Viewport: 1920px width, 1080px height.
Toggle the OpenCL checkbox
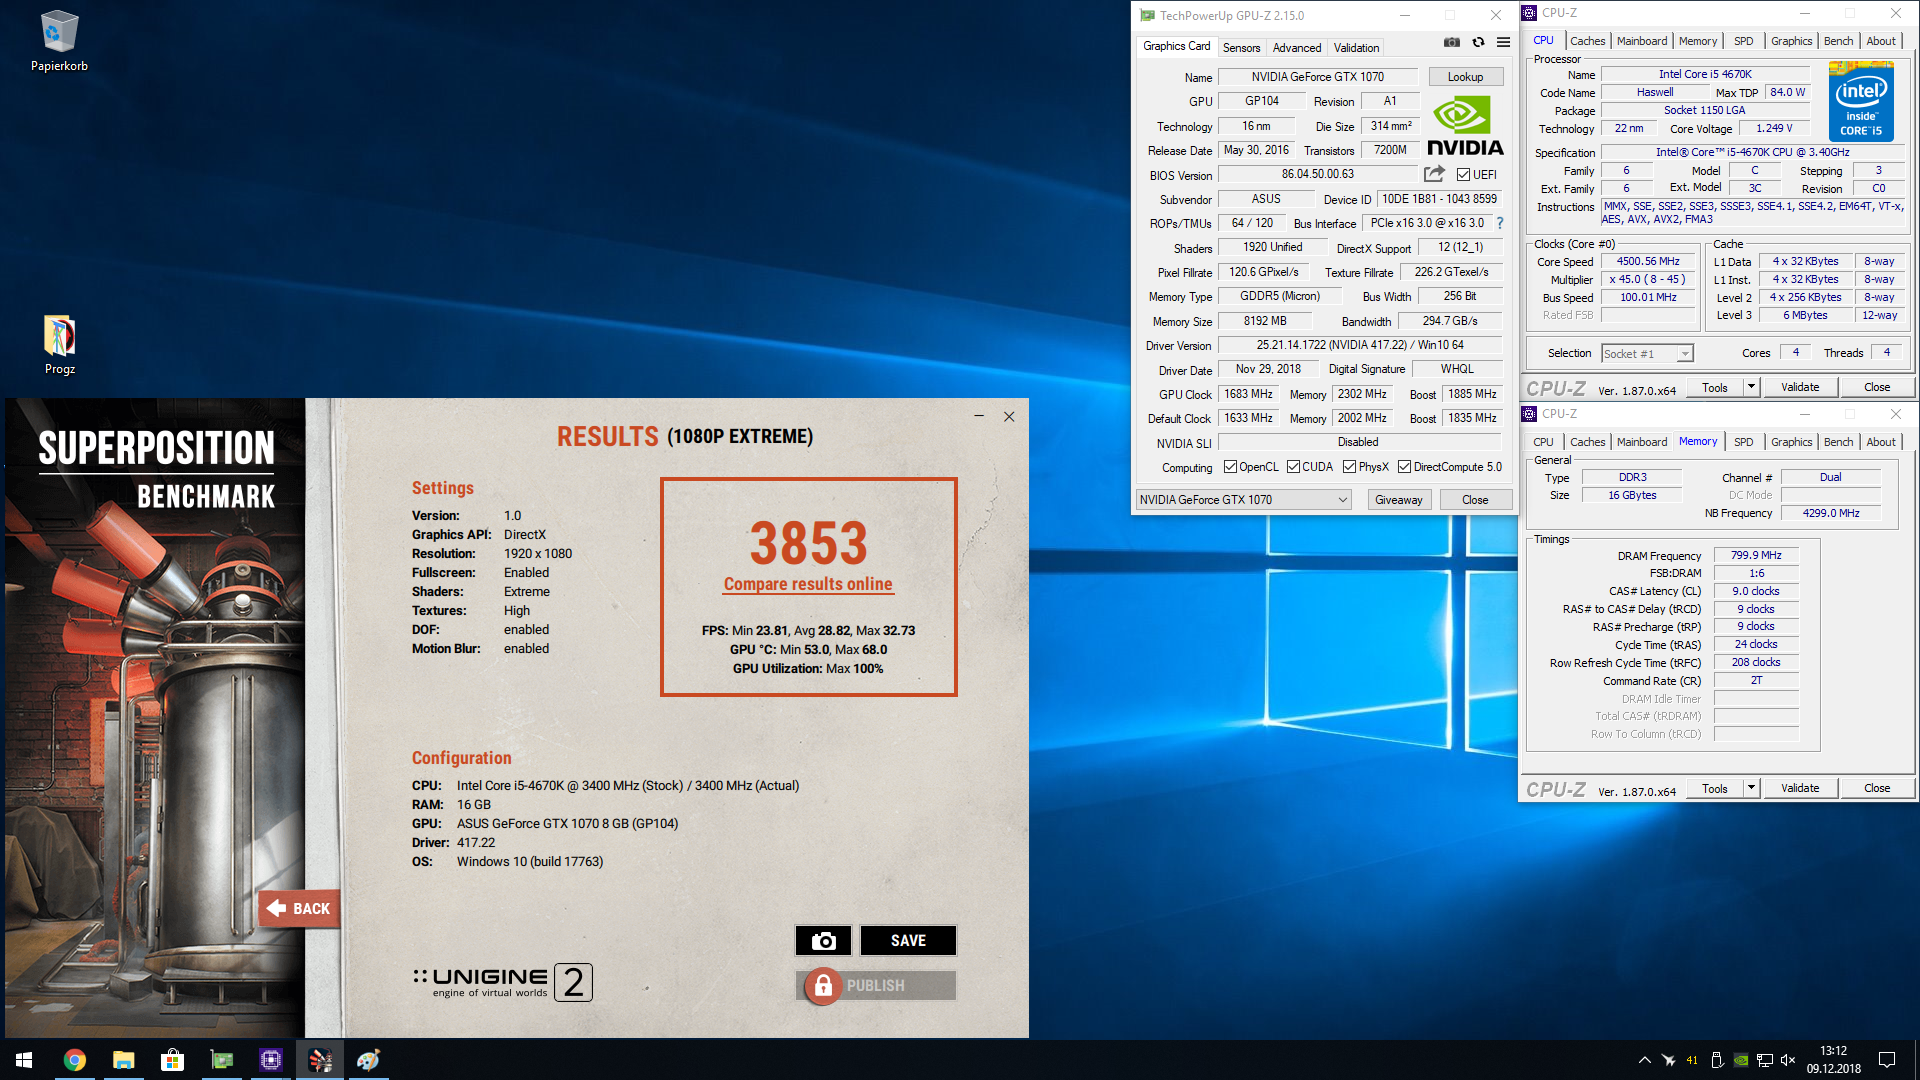click(1230, 467)
